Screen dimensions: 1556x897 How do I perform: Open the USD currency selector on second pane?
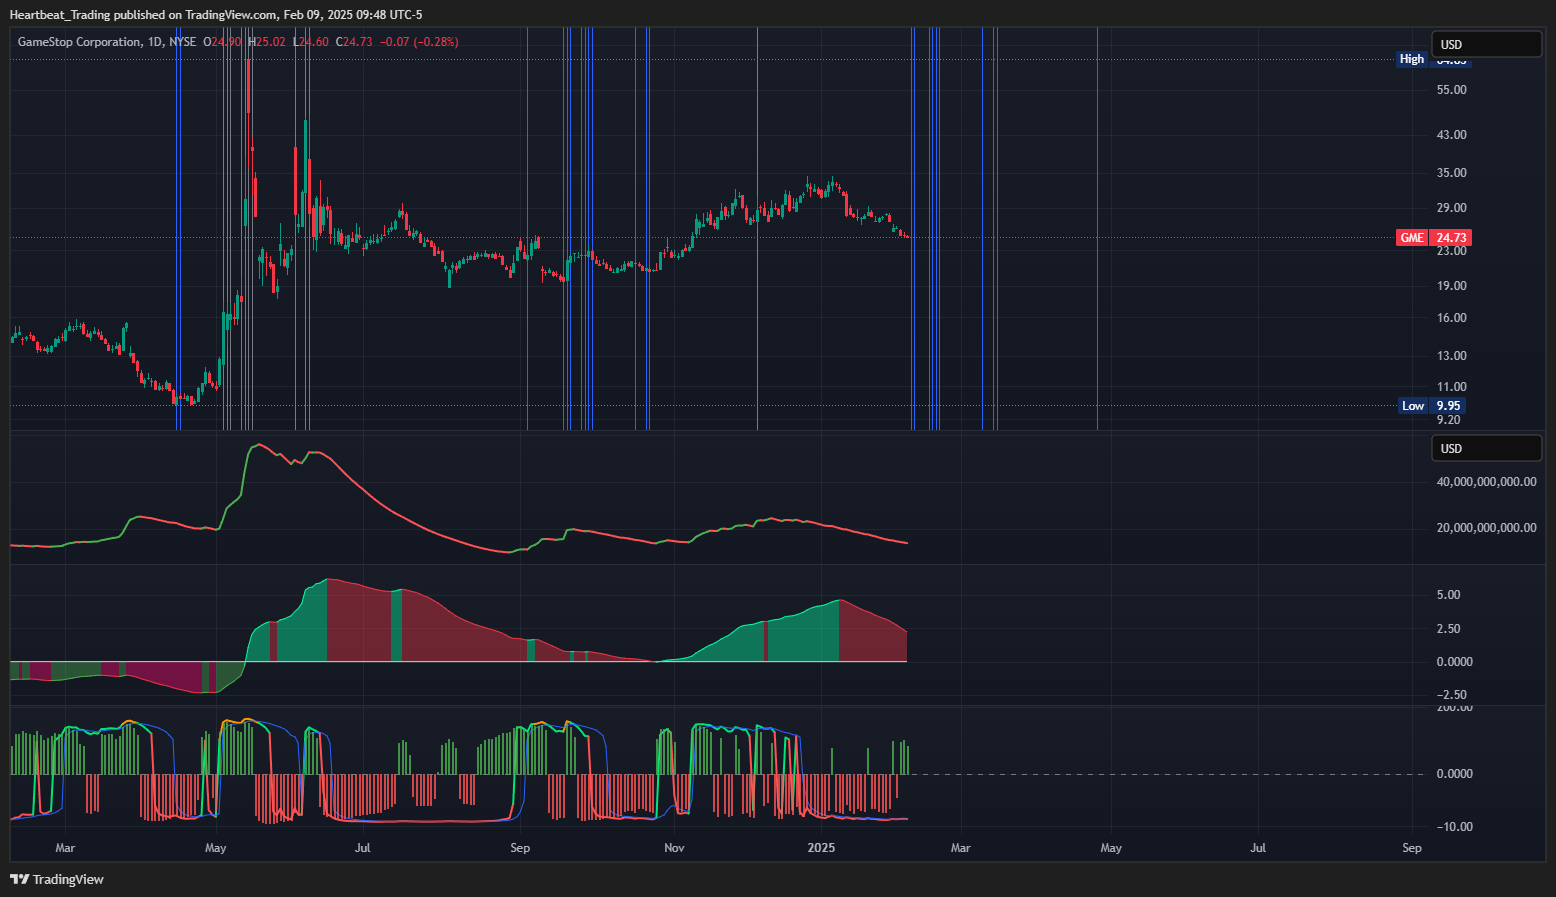(x=1487, y=448)
